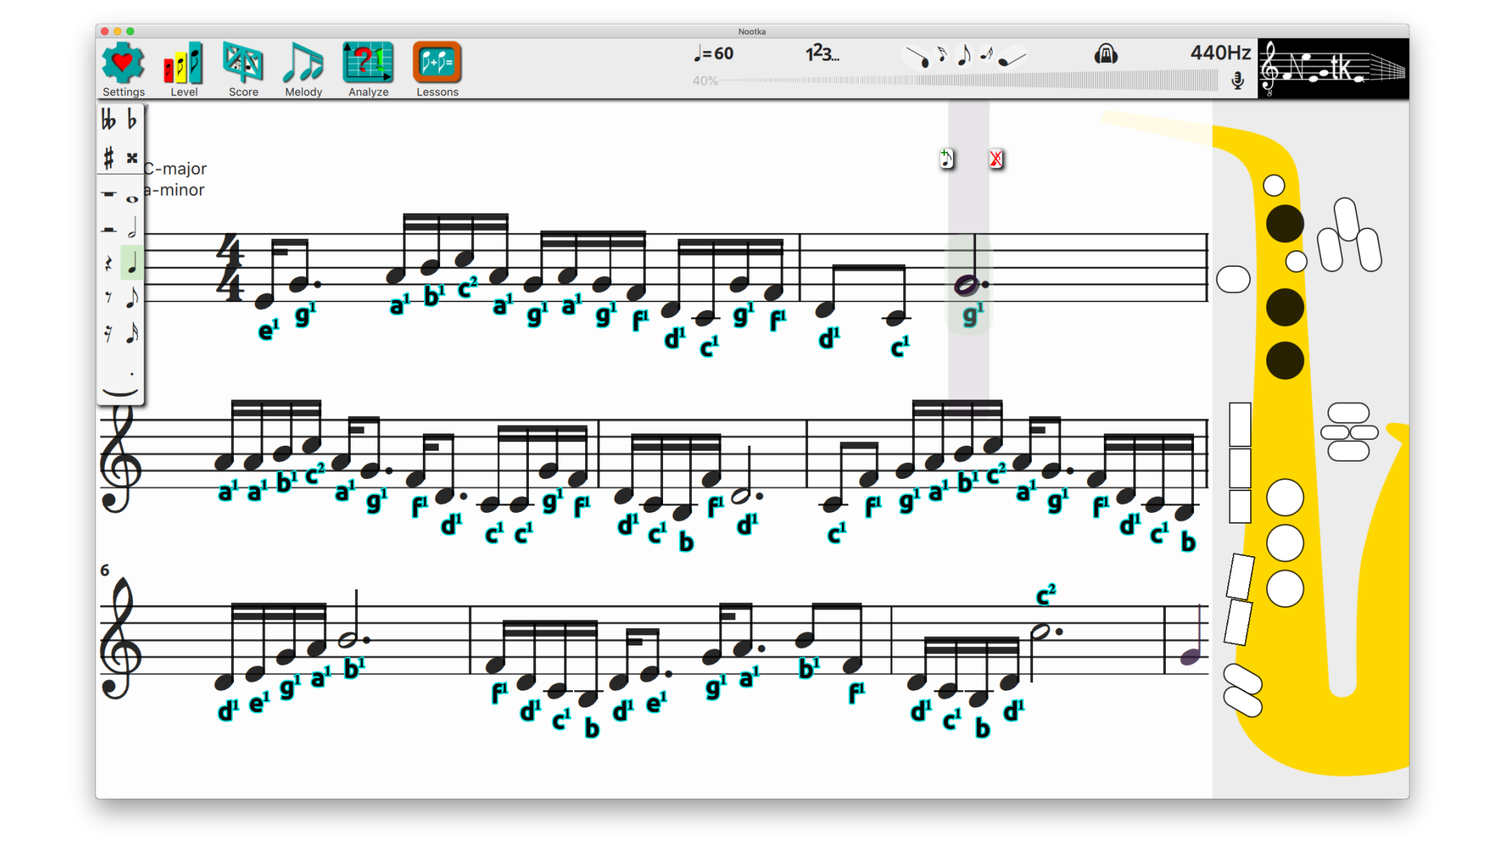
Task: Open the Analyze tool
Action: pyautogui.click(x=368, y=70)
